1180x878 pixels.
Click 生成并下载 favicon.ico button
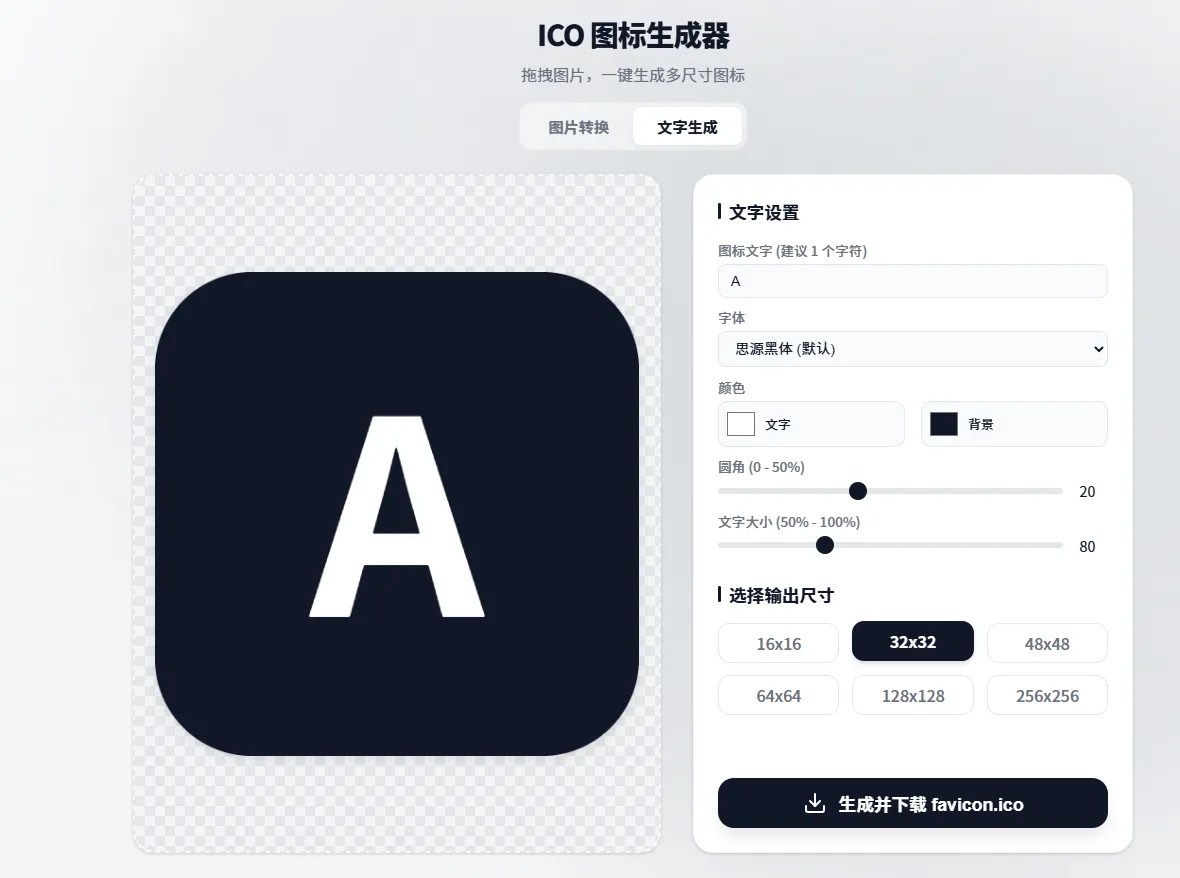[x=912, y=804]
